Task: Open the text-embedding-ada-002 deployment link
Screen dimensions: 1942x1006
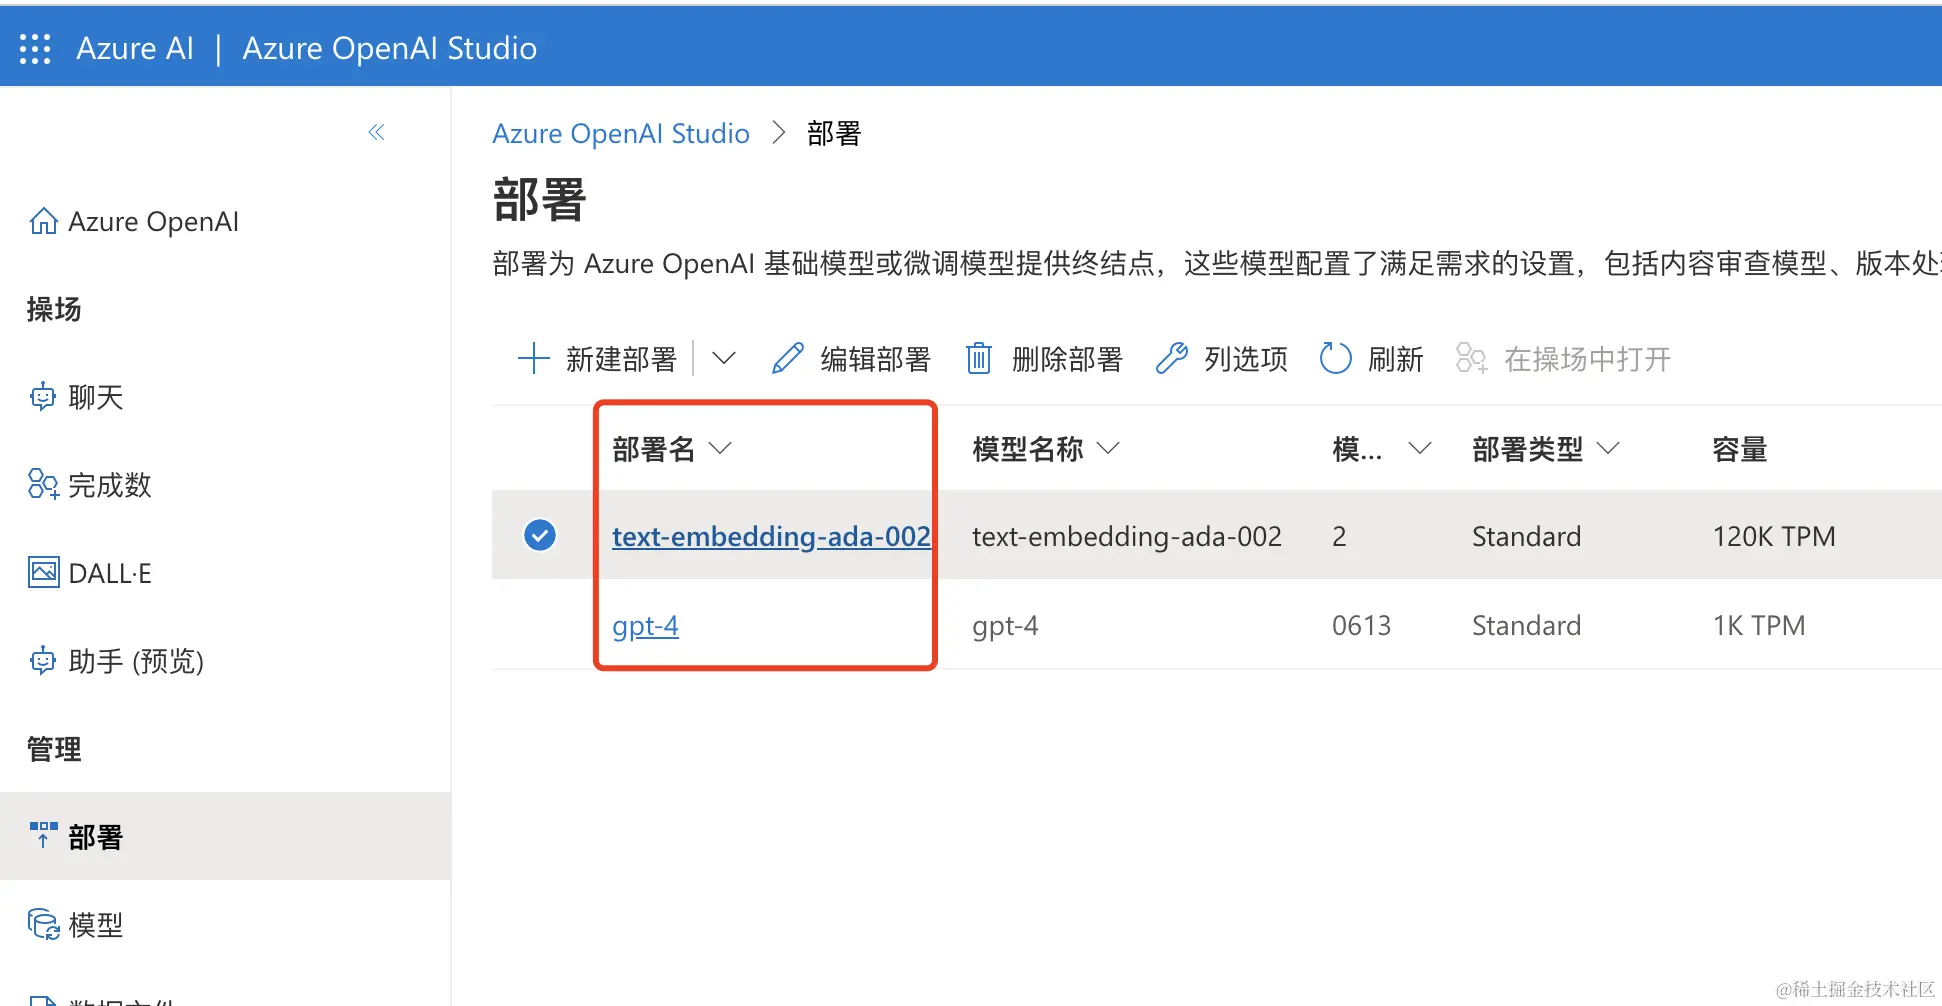Action: click(771, 536)
